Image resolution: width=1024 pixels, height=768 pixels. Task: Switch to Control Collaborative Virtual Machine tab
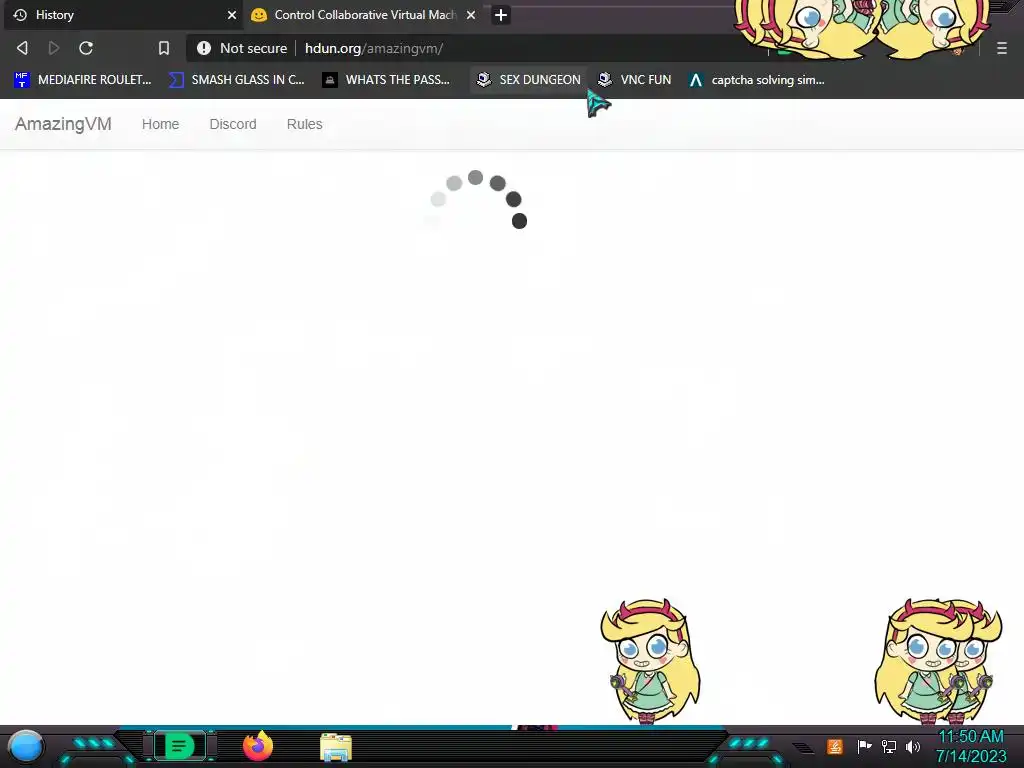point(364,15)
